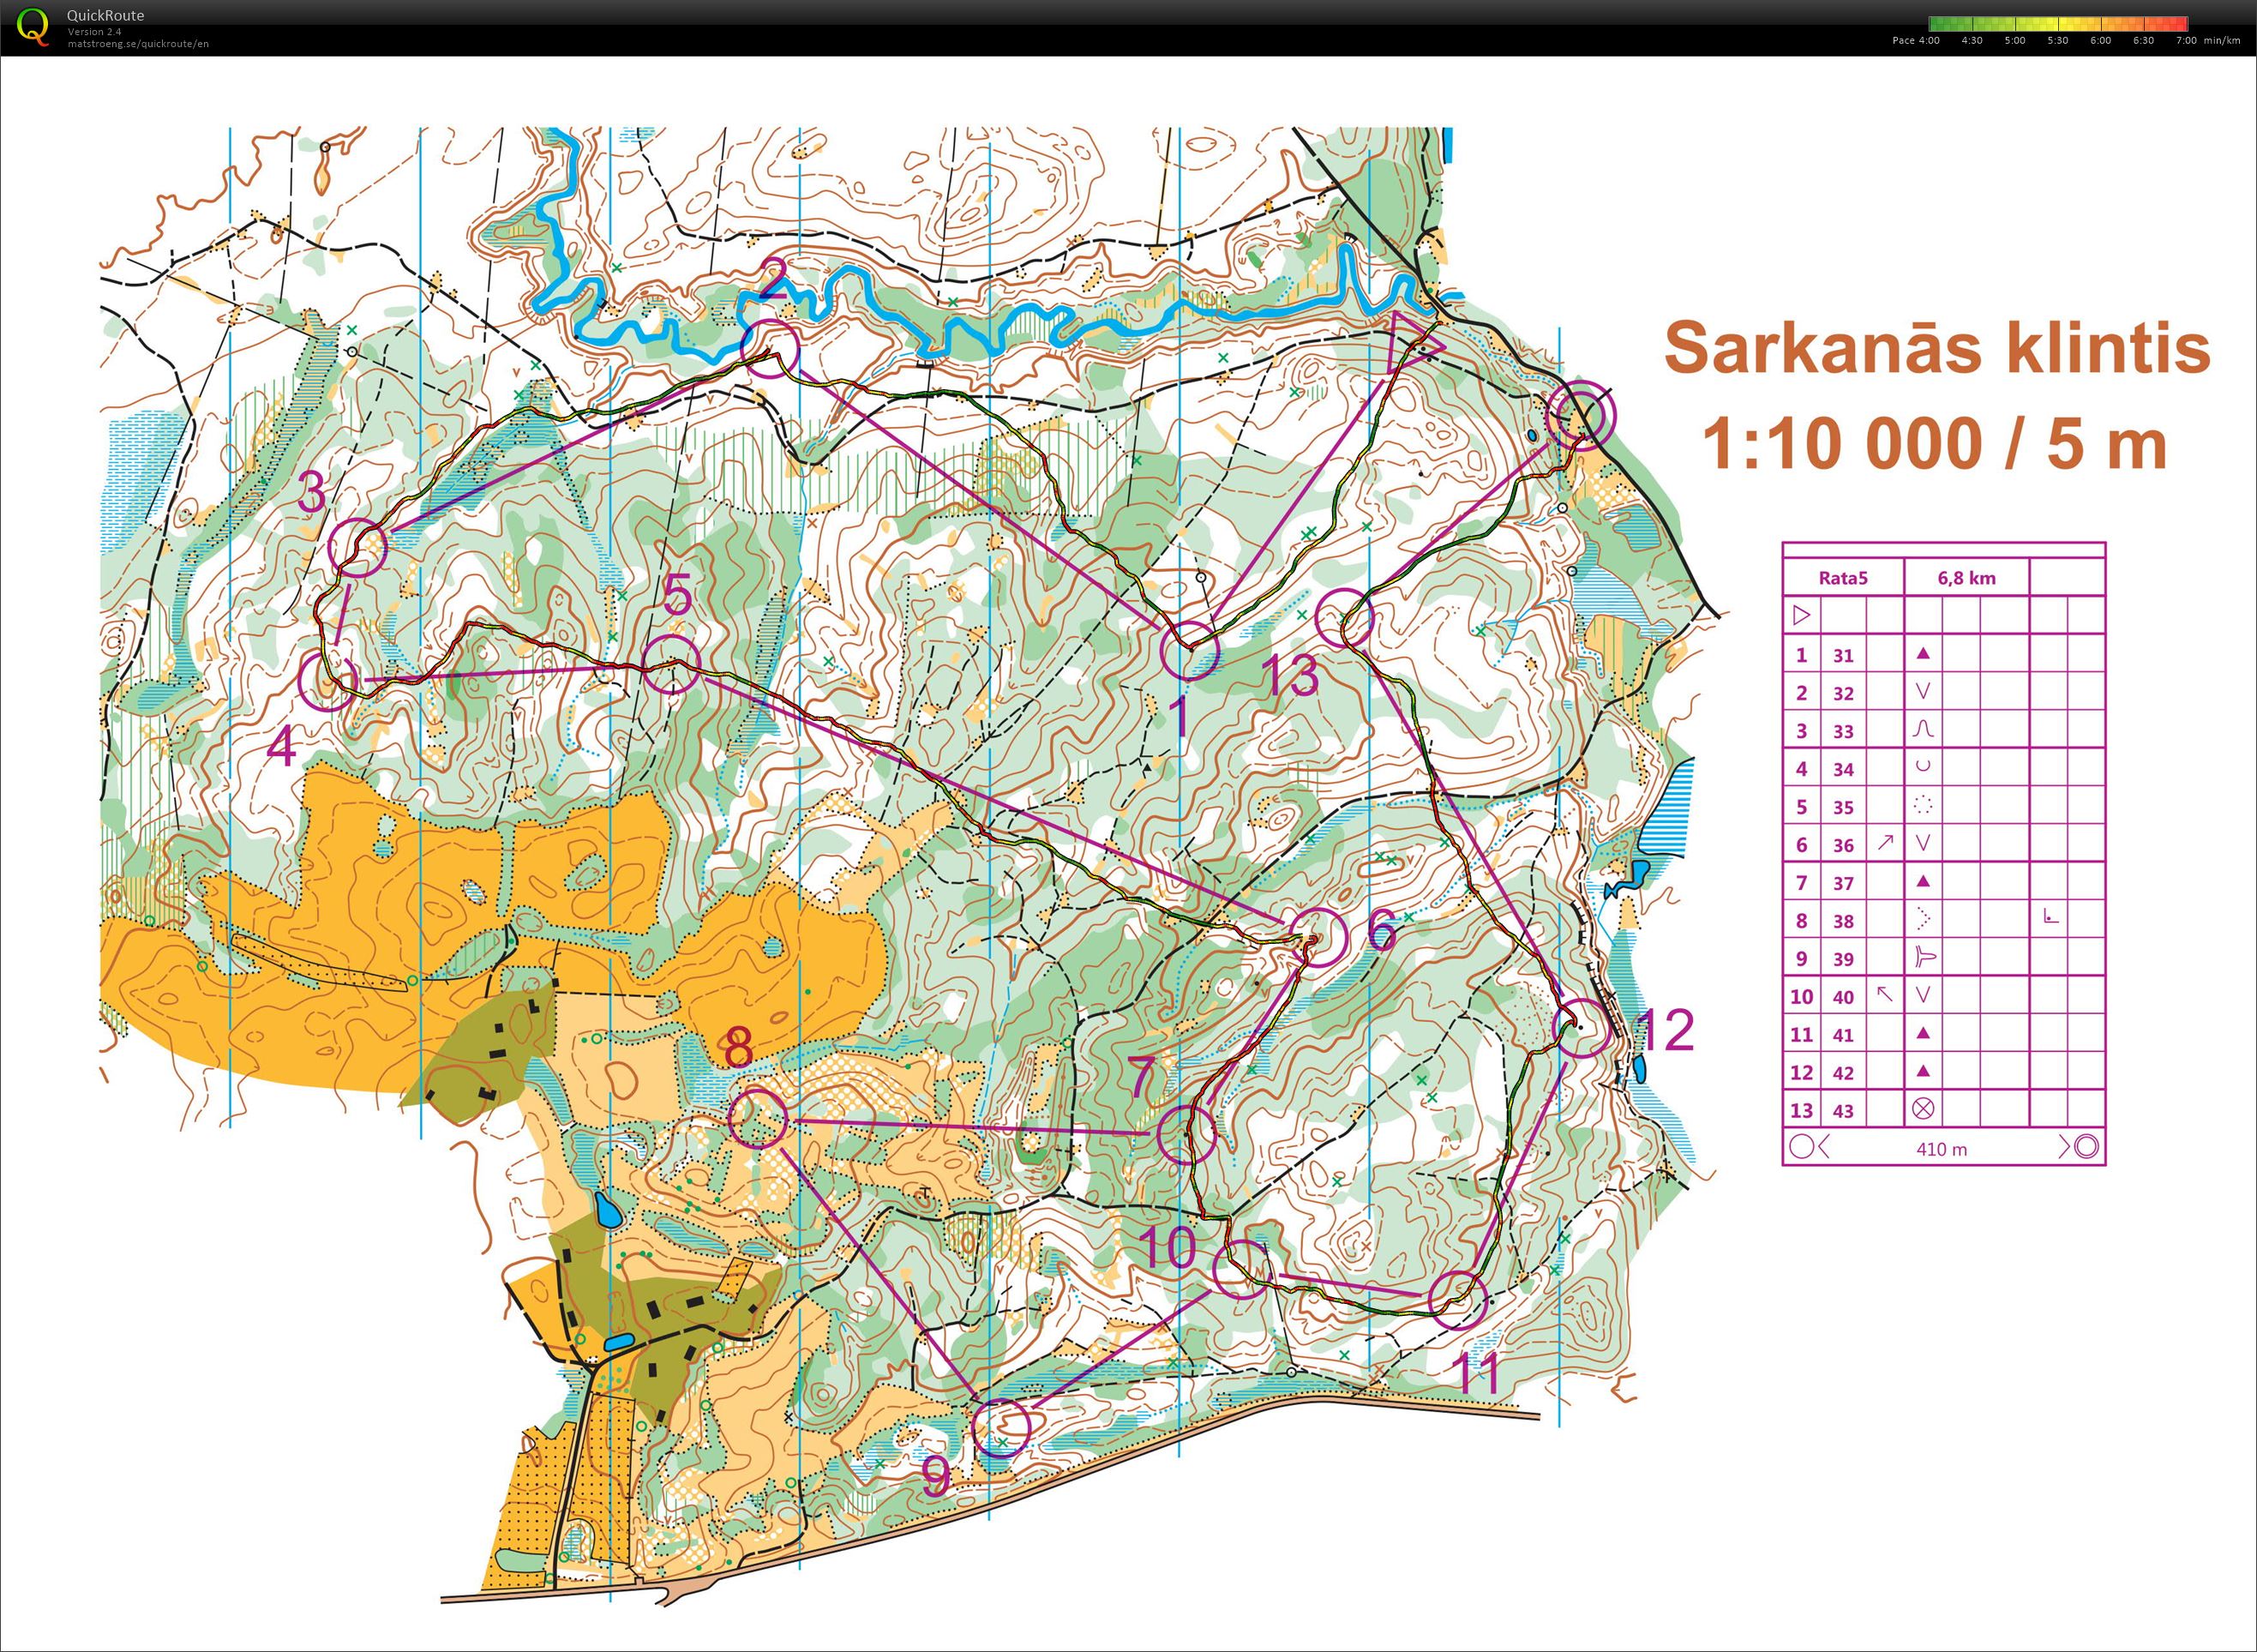The height and width of the screenshot is (1652, 2257).
Task: Click the start triangle in the control table
Action: [x=1801, y=615]
